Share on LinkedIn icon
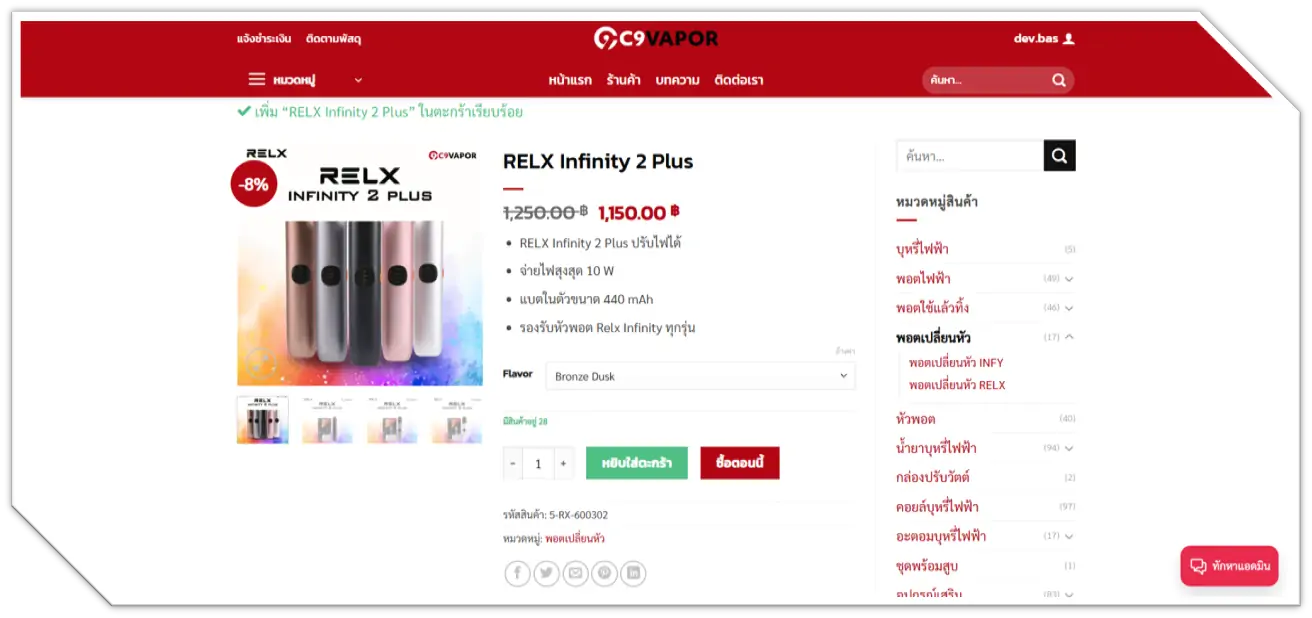1312x618 pixels. coord(633,573)
